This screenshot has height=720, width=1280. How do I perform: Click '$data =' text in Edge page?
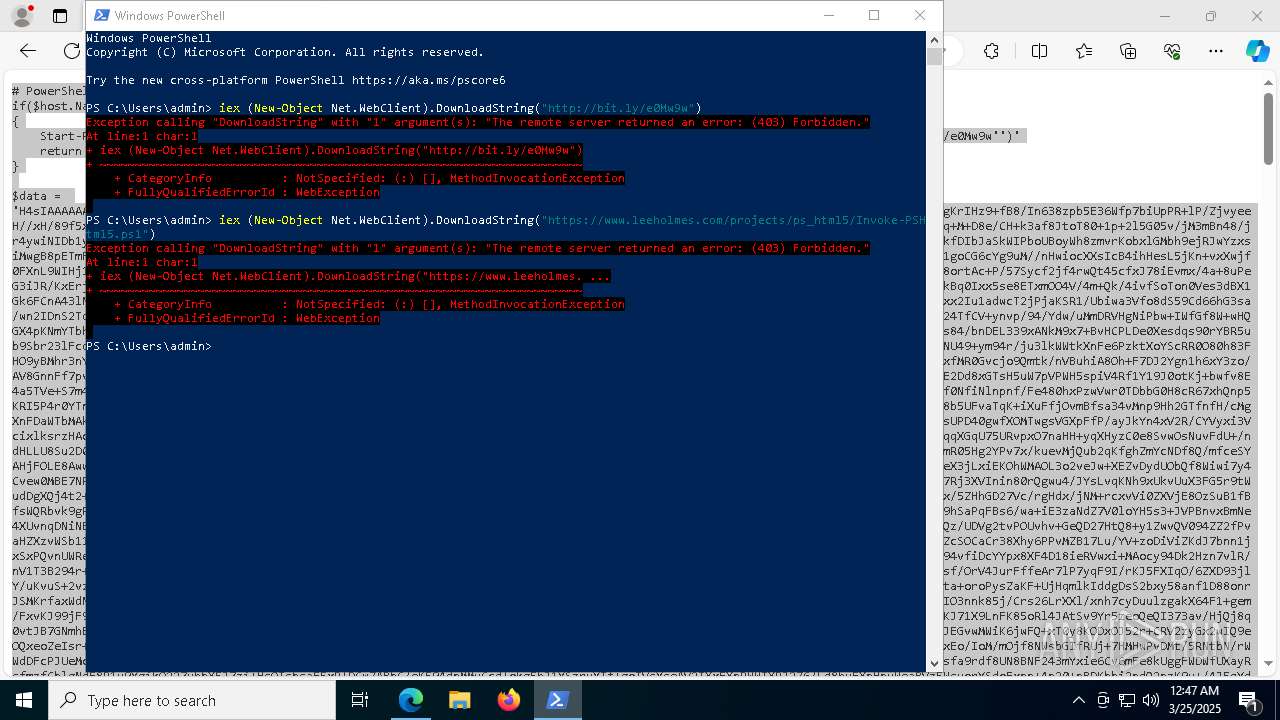click(36, 197)
